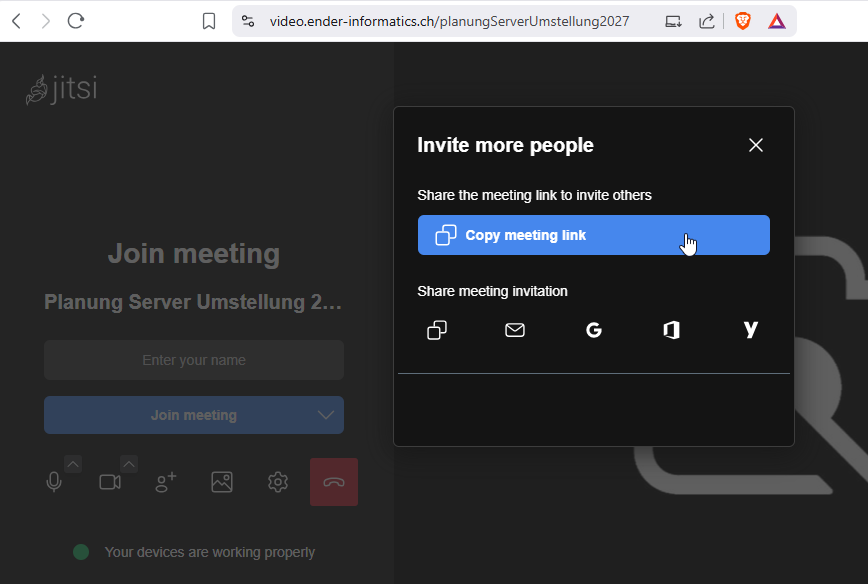Toggle the microphone mute button
The image size is (868, 584).
(x=54, y=482)
